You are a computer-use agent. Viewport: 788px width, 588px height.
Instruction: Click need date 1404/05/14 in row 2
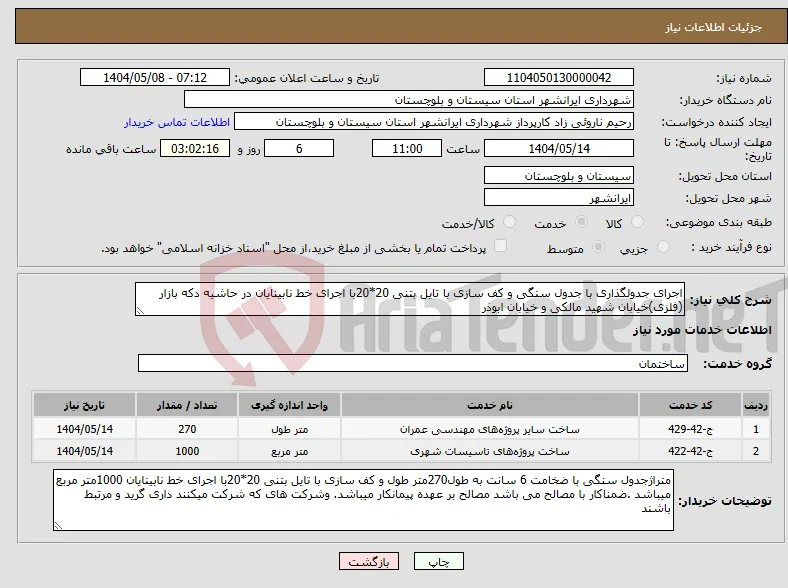84,451
